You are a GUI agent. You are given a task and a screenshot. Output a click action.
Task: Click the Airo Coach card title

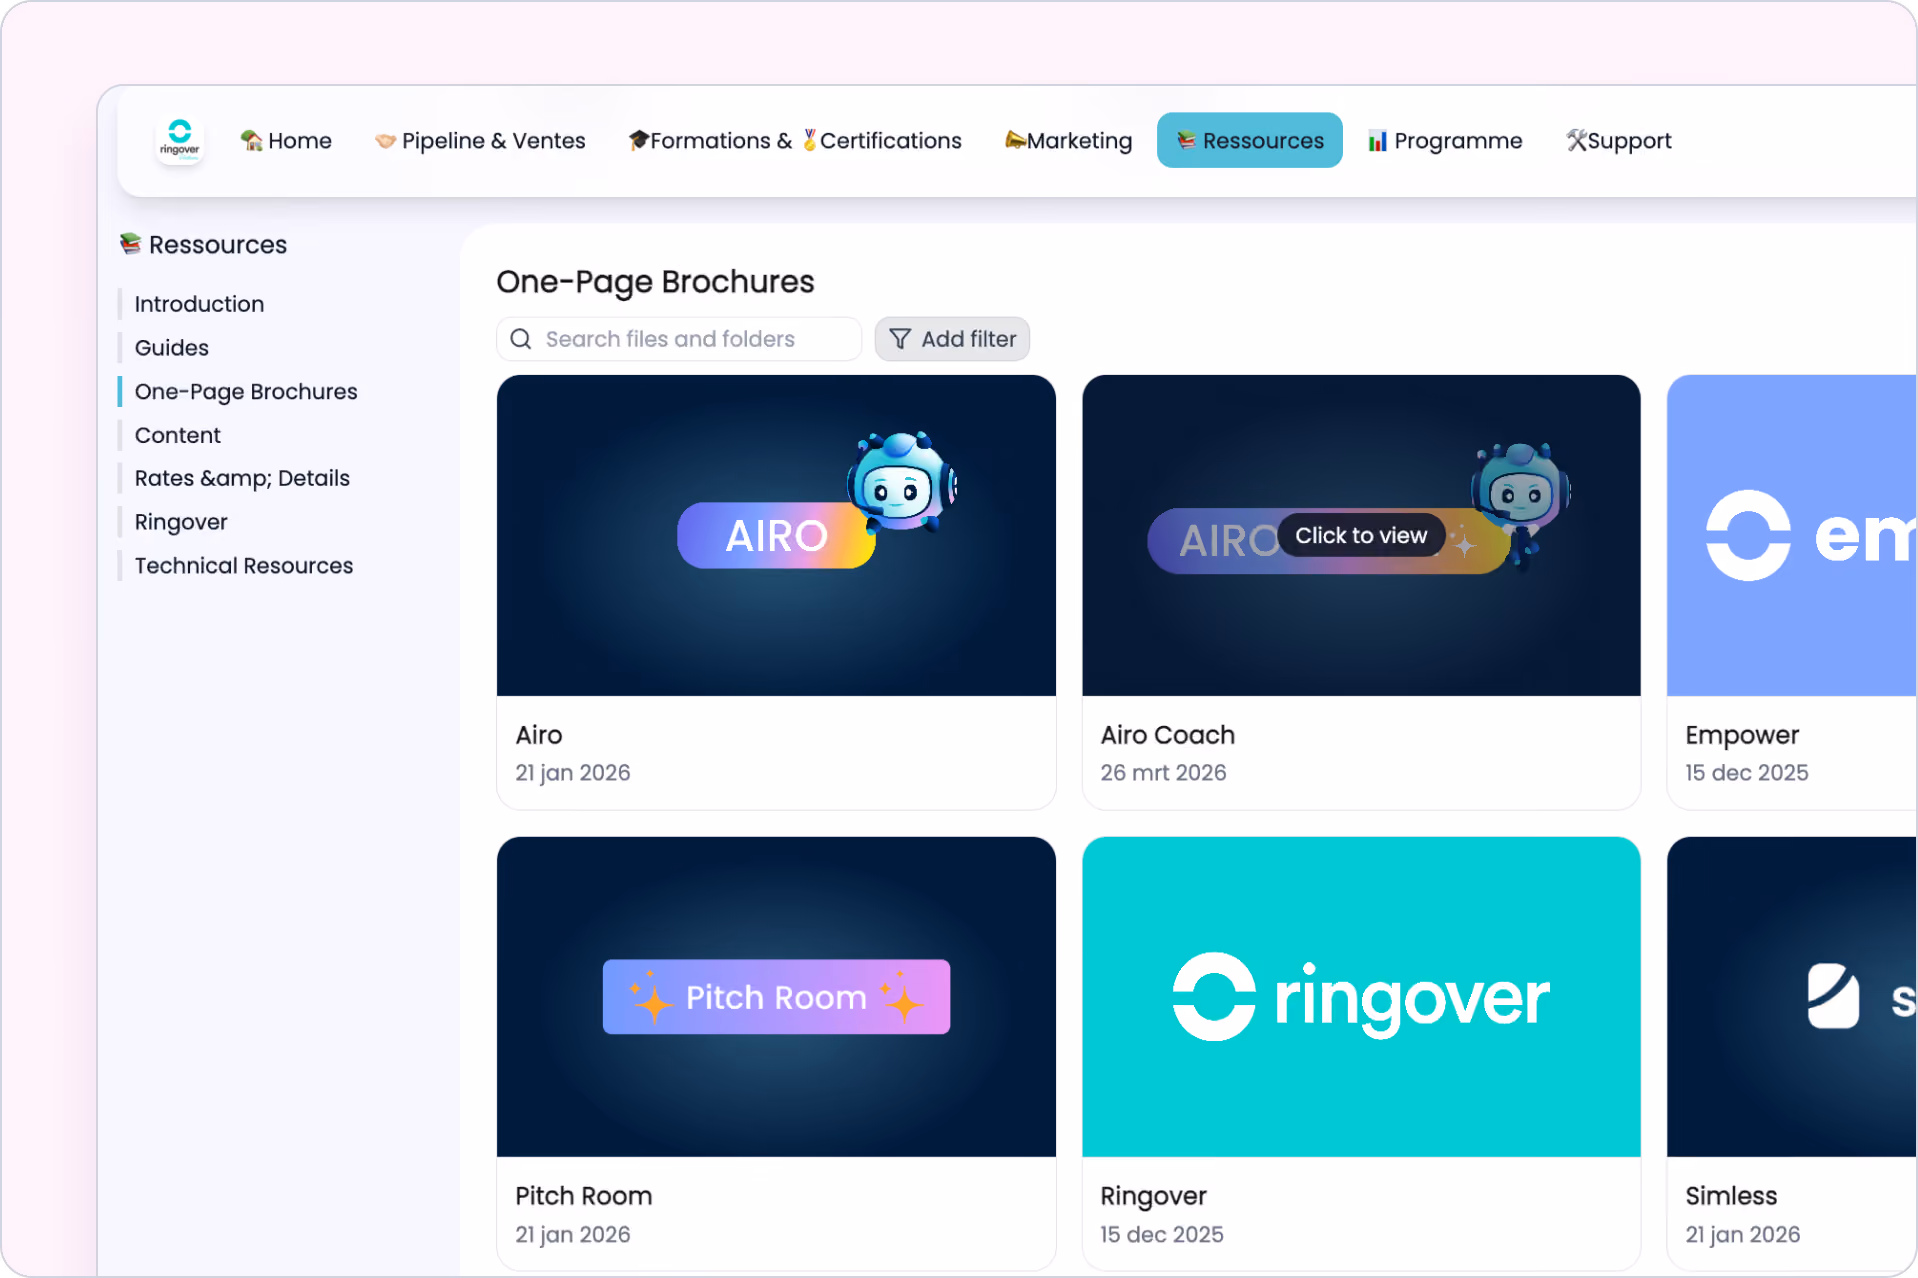(x=1168, y=735)
